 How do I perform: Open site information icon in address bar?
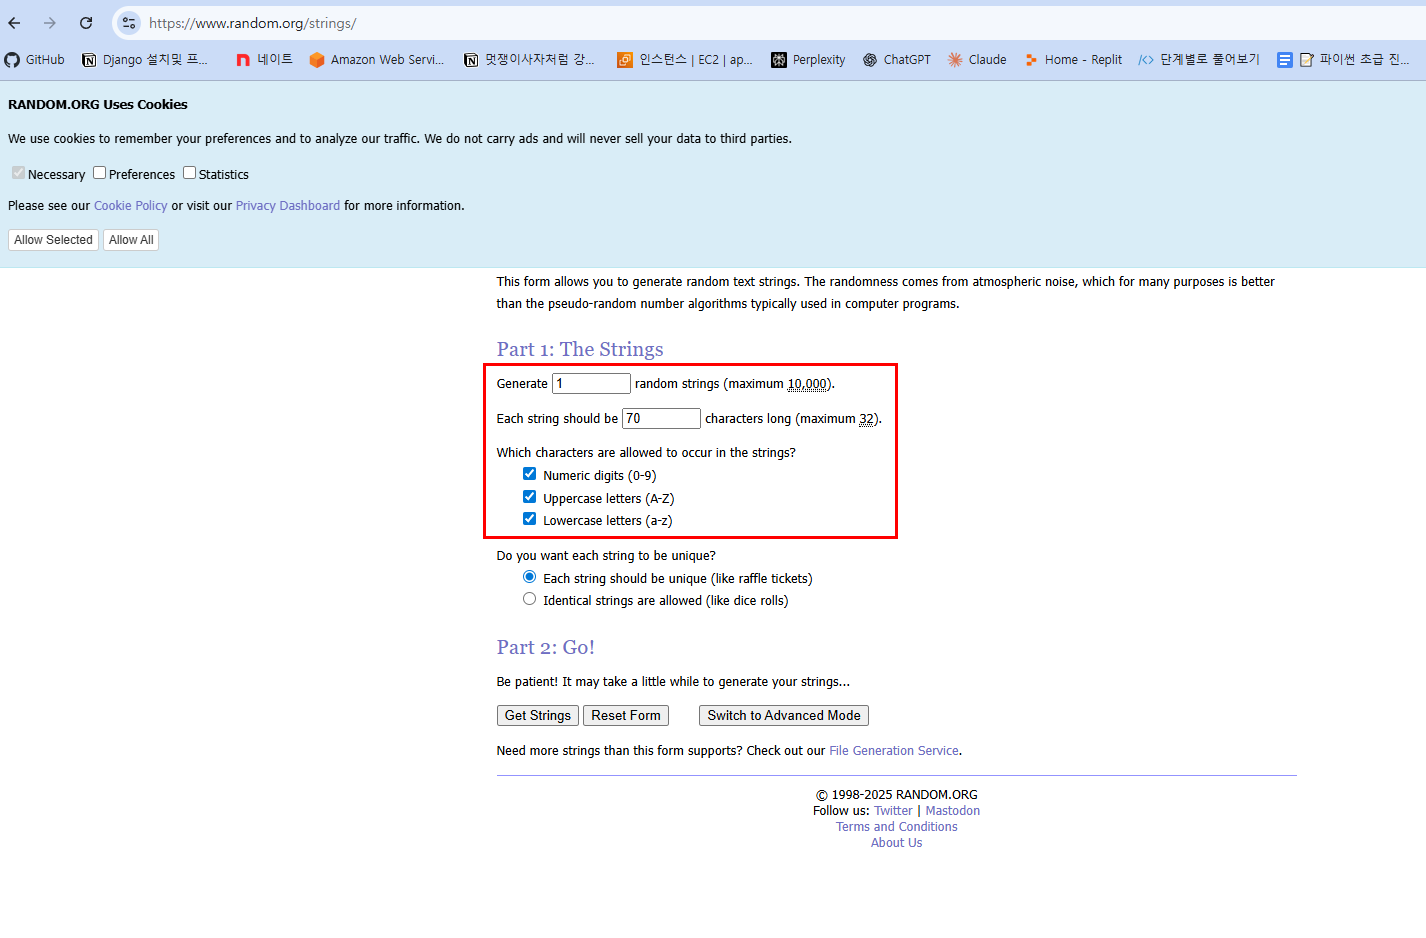coord(129,23)
